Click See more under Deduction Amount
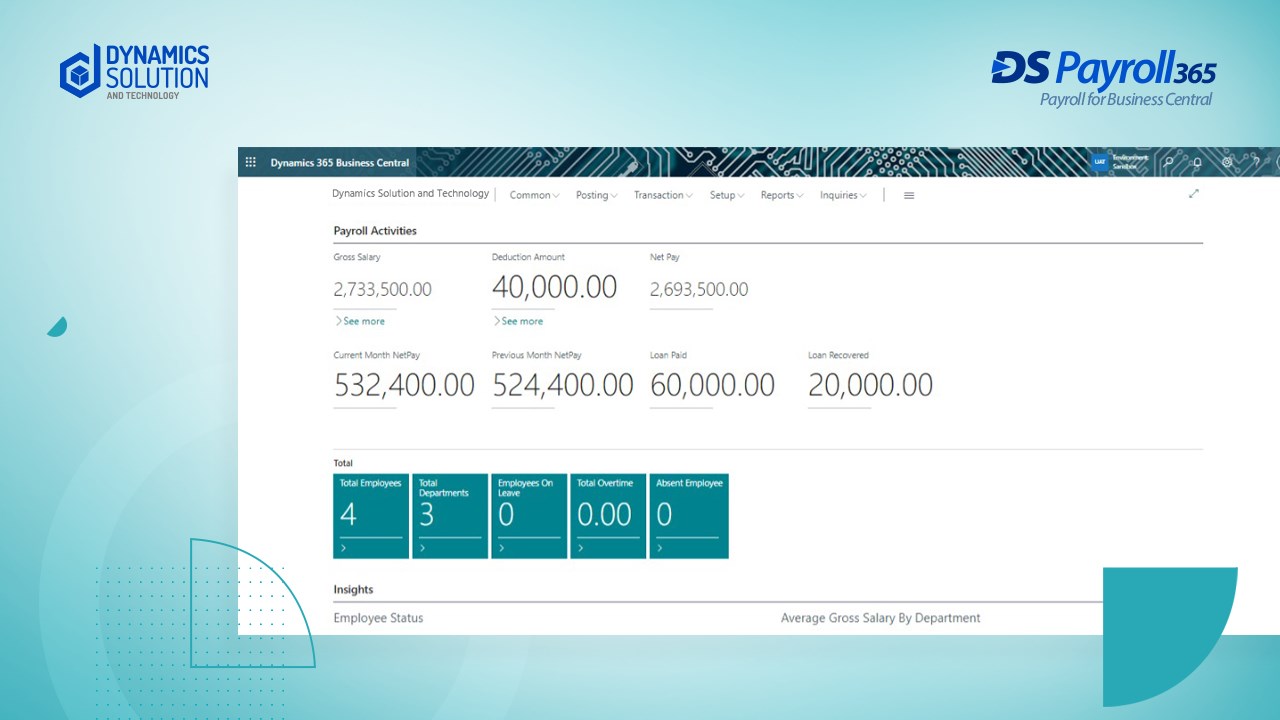This screenshot has height=720, width=1280. point(518,321)
